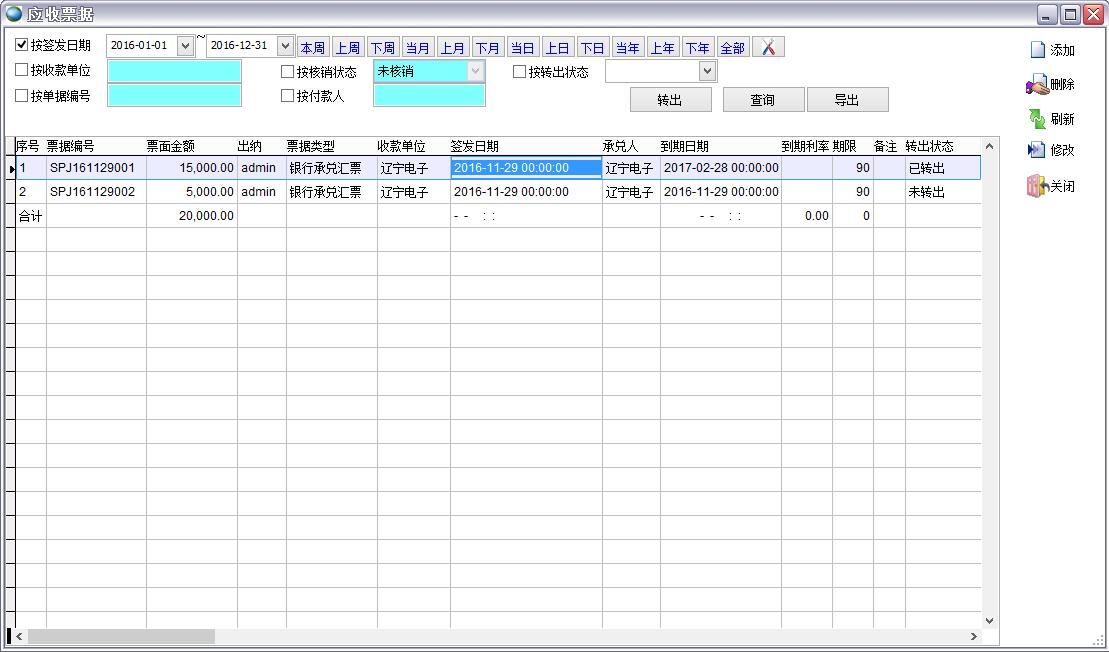Choose the 当年 quick date filter

pyautogui.click(x=628, y=48)
